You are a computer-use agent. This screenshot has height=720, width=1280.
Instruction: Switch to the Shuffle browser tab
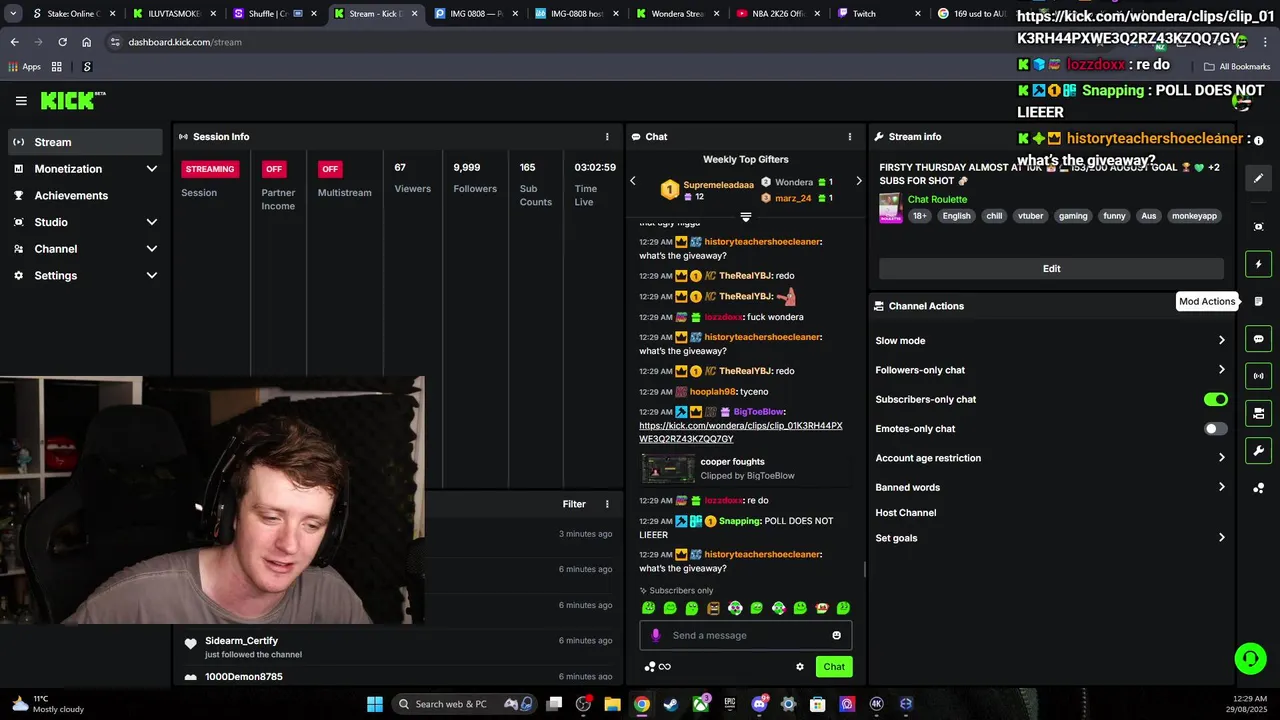pyautogui.click(x=275, y=14)
